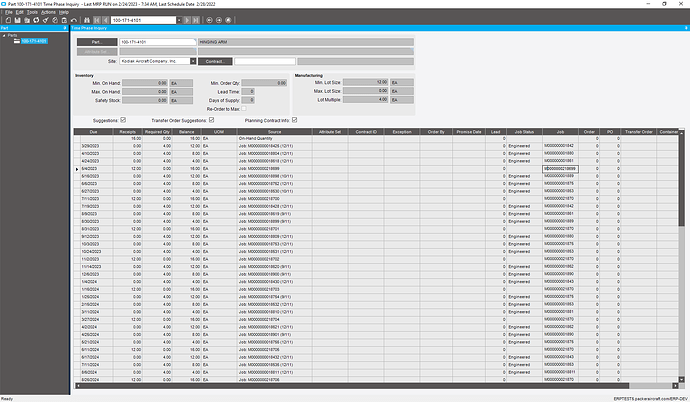
Task: Open the Tools menu
Action: coord(32,12)
